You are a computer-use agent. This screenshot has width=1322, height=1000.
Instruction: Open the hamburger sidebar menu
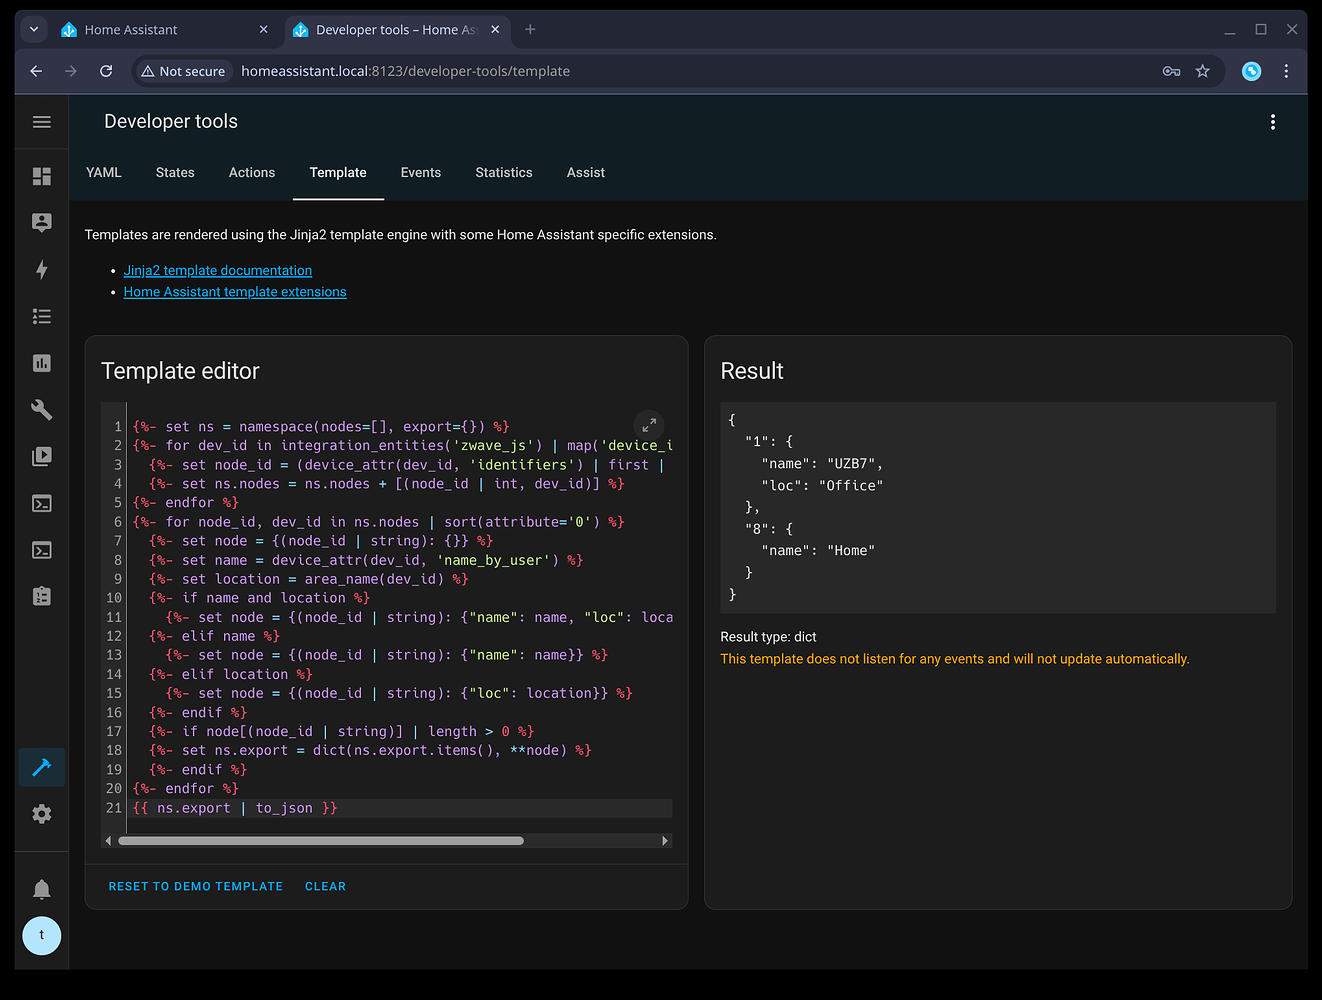pyautogui.click(x=41, y=122)
